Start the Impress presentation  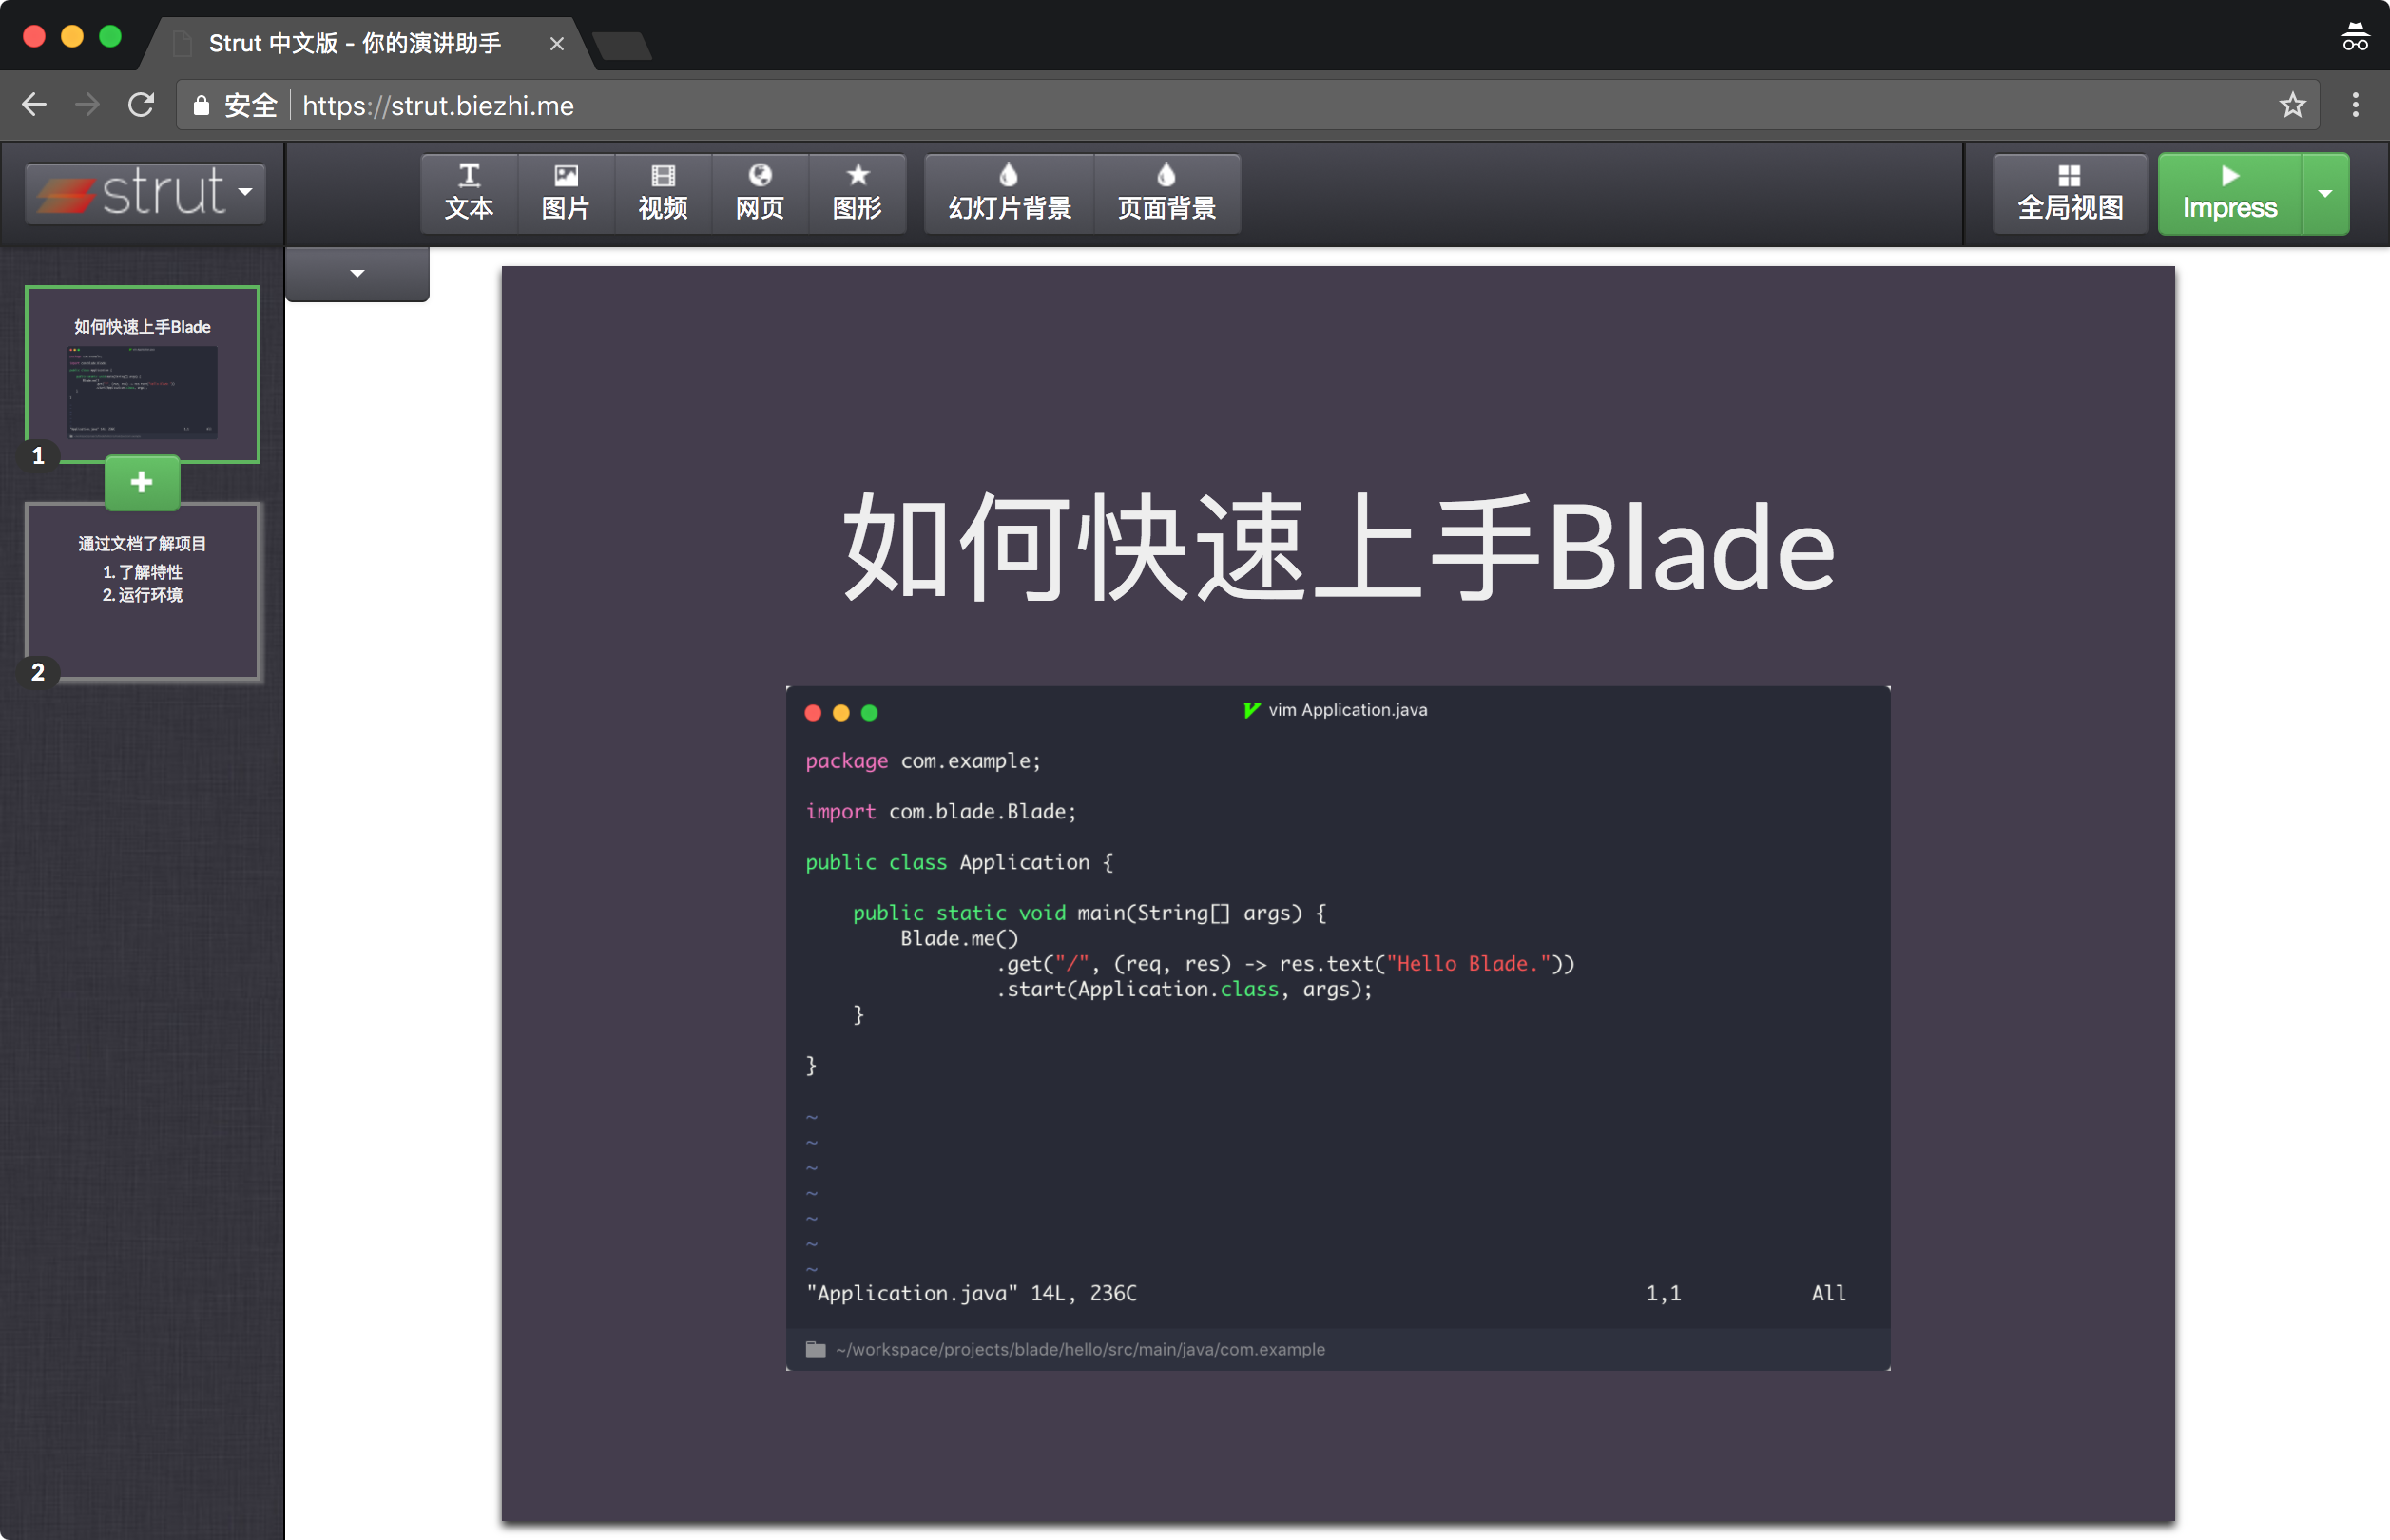[x=2229, y=193]
